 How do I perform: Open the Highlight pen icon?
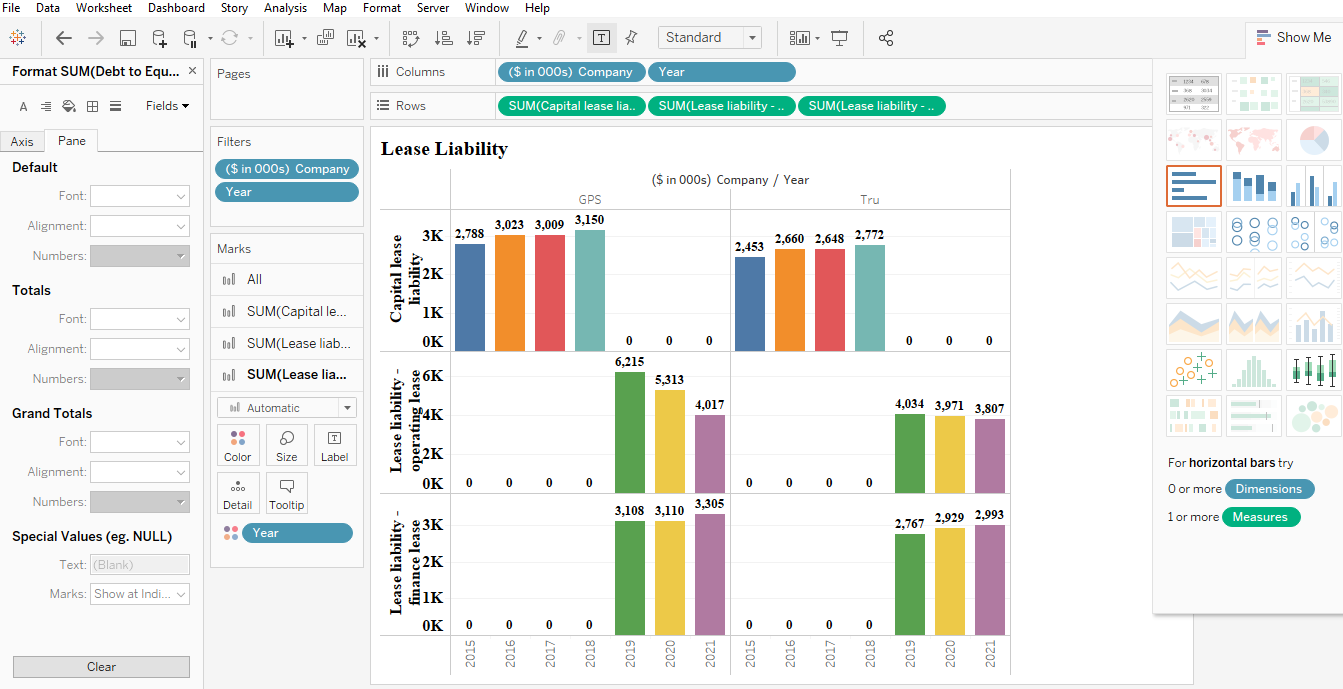(x=524, y=37)
